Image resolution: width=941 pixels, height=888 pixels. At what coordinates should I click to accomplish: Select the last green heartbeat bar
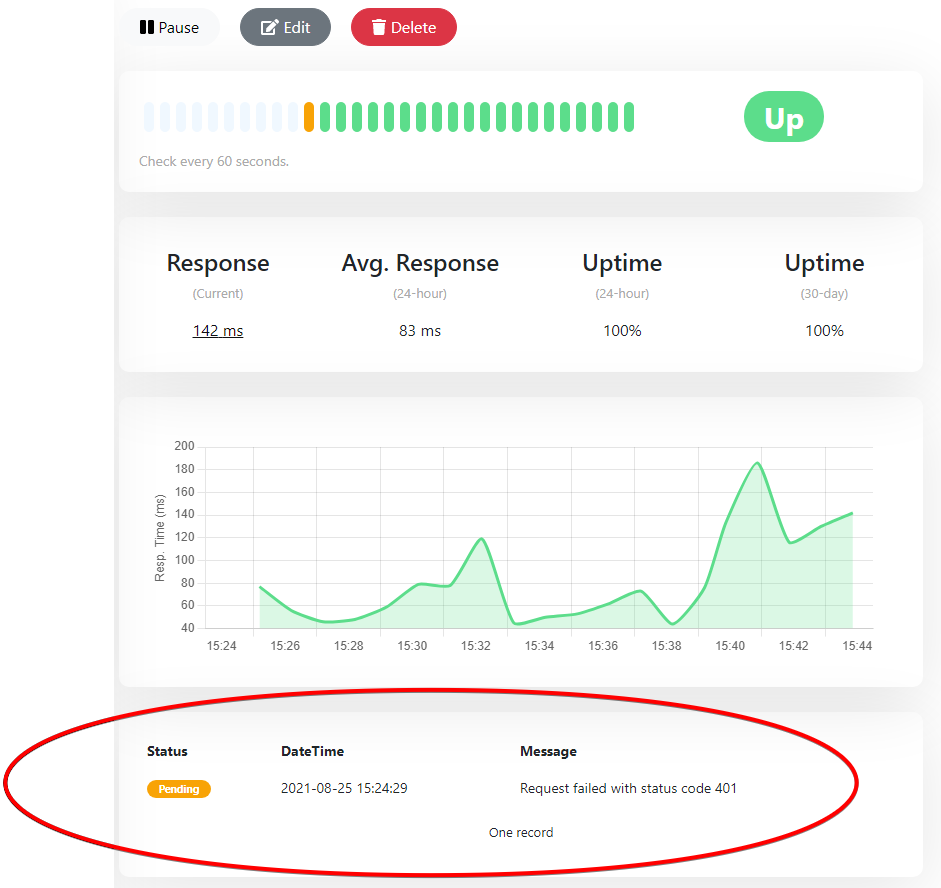point(629,117)
